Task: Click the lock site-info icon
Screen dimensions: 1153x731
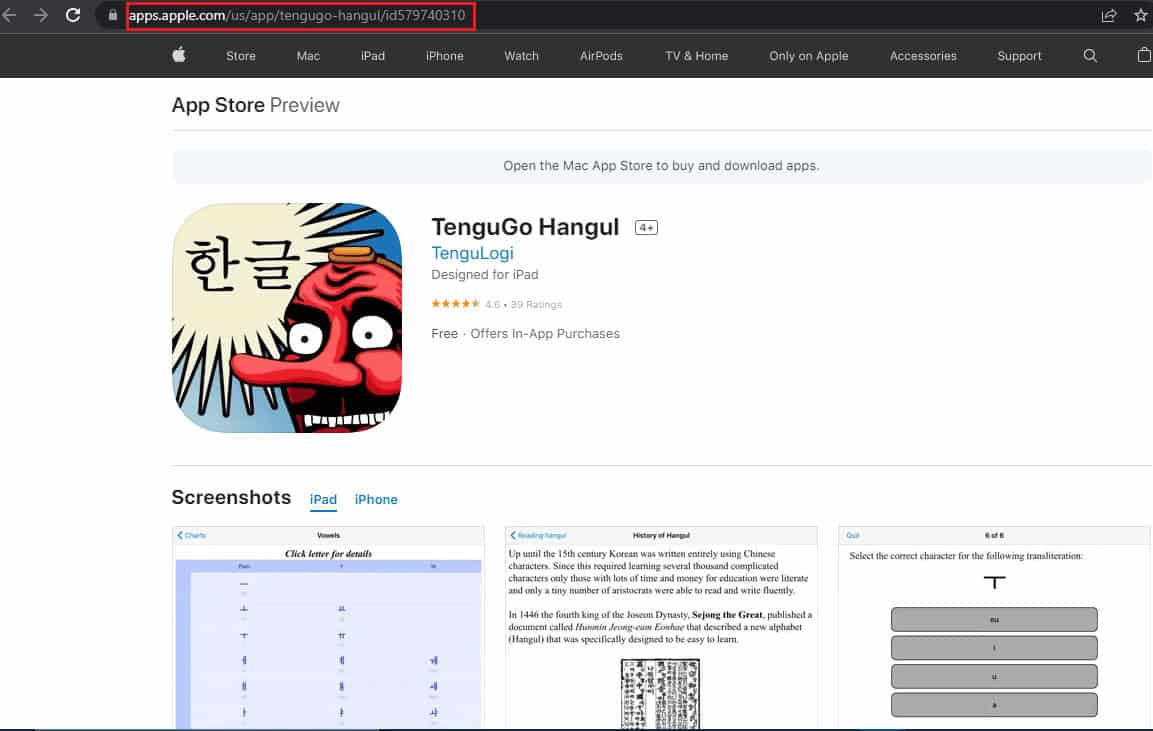Action: pos(113,15)
